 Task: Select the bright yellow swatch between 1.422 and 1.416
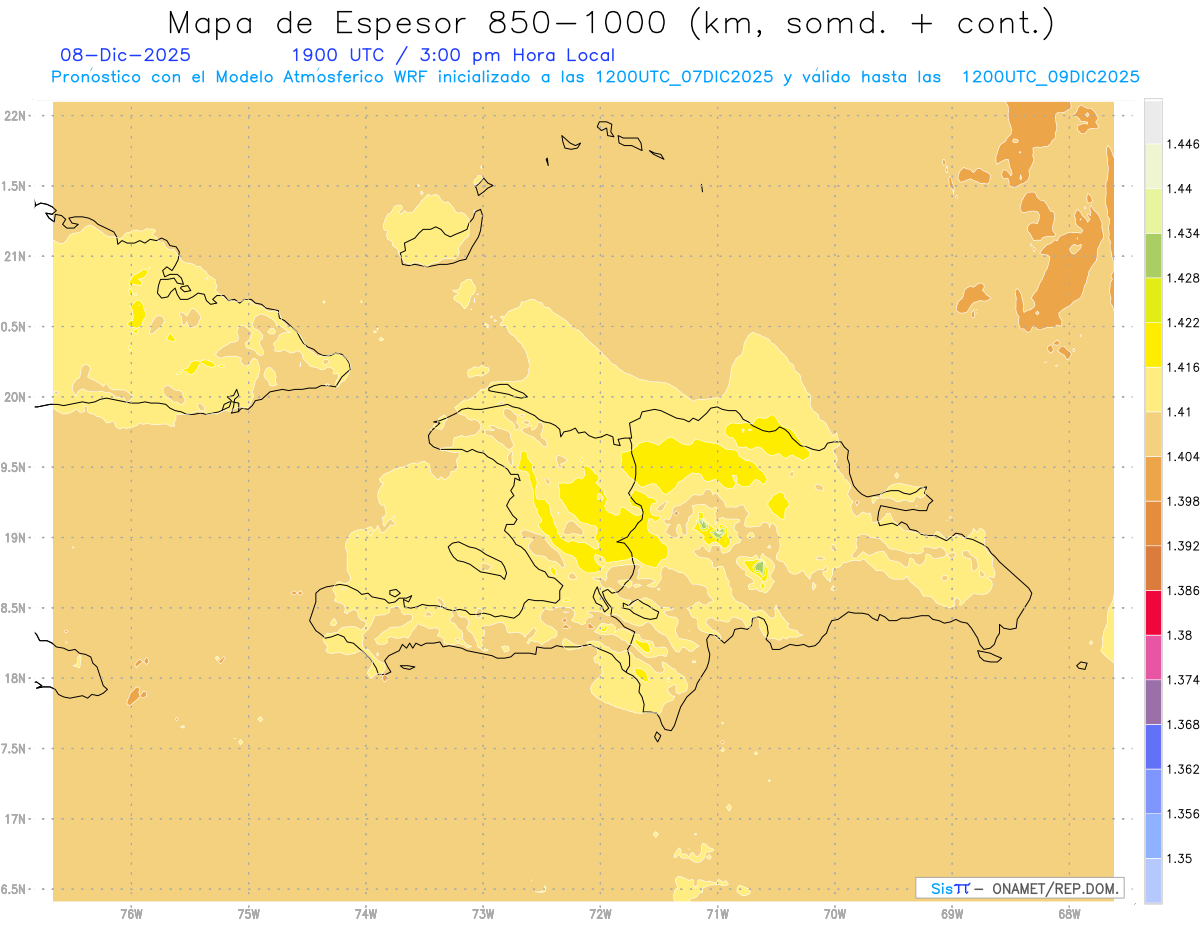coord(1153,344)
